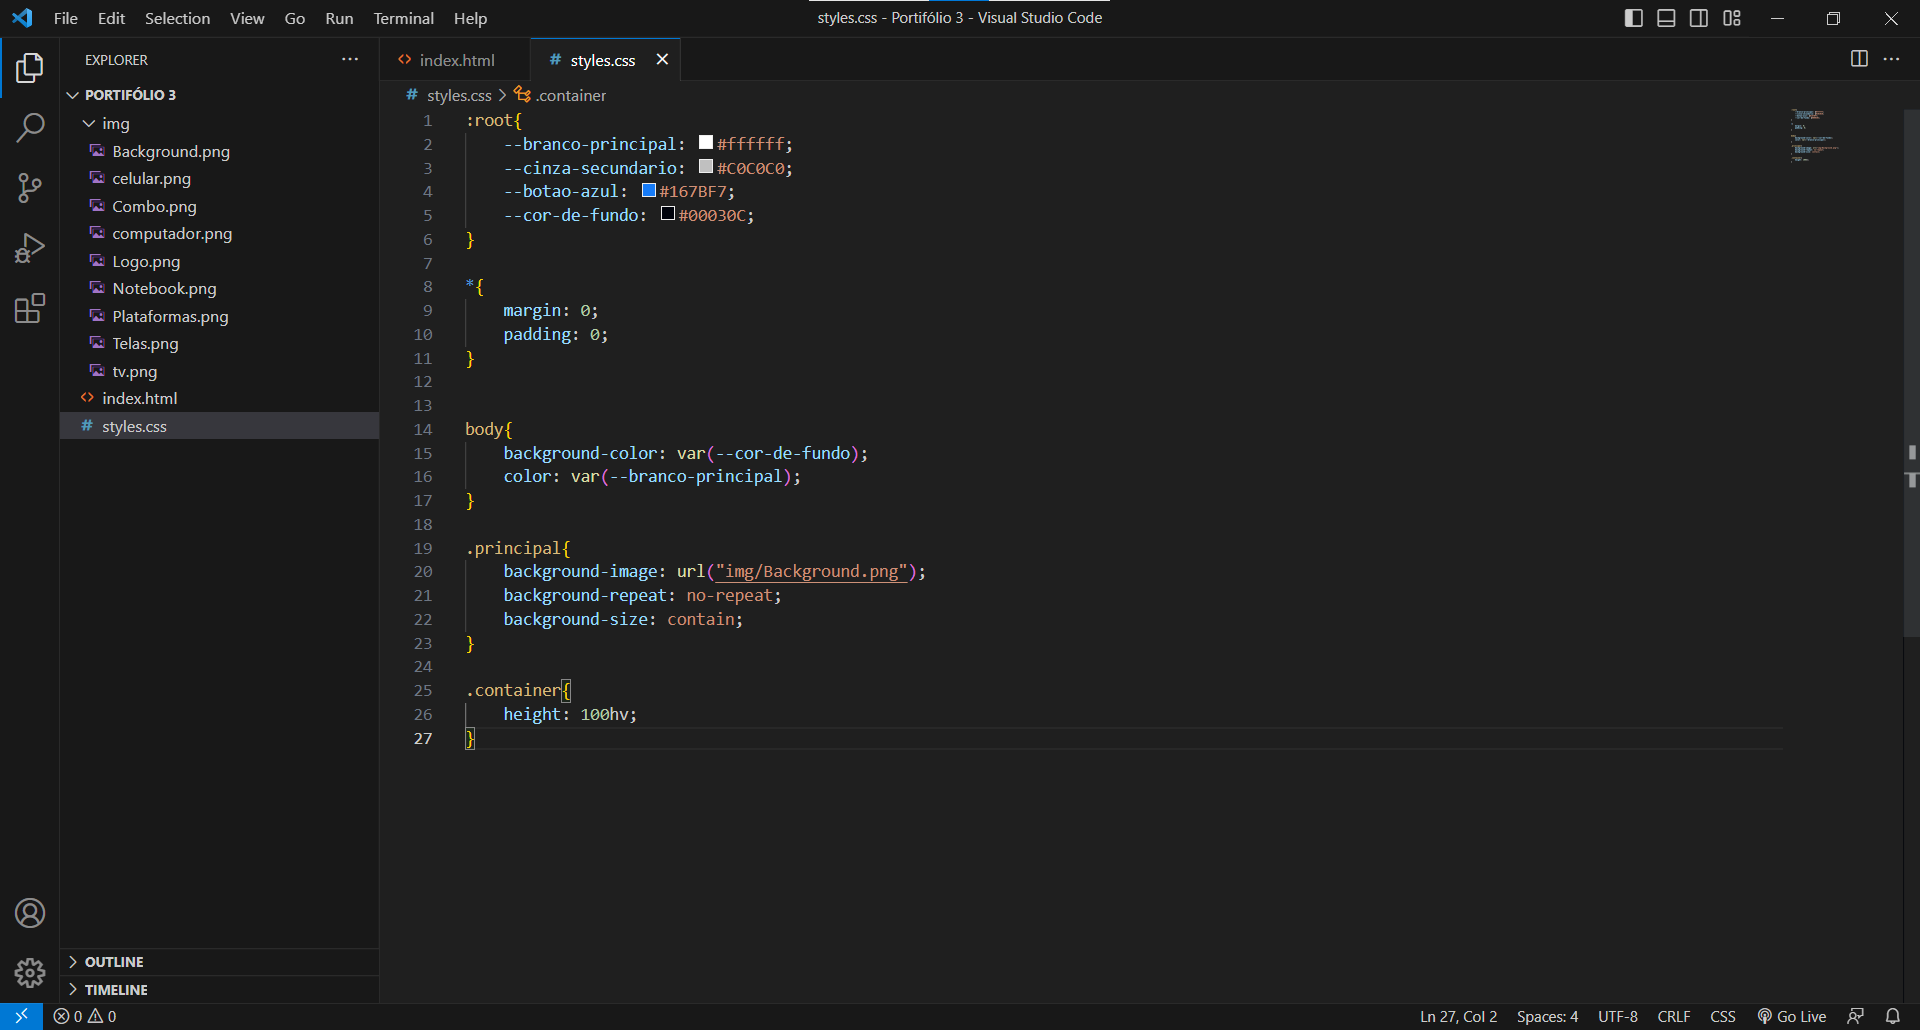Open Background.png in explorer

tap(219, 151)
